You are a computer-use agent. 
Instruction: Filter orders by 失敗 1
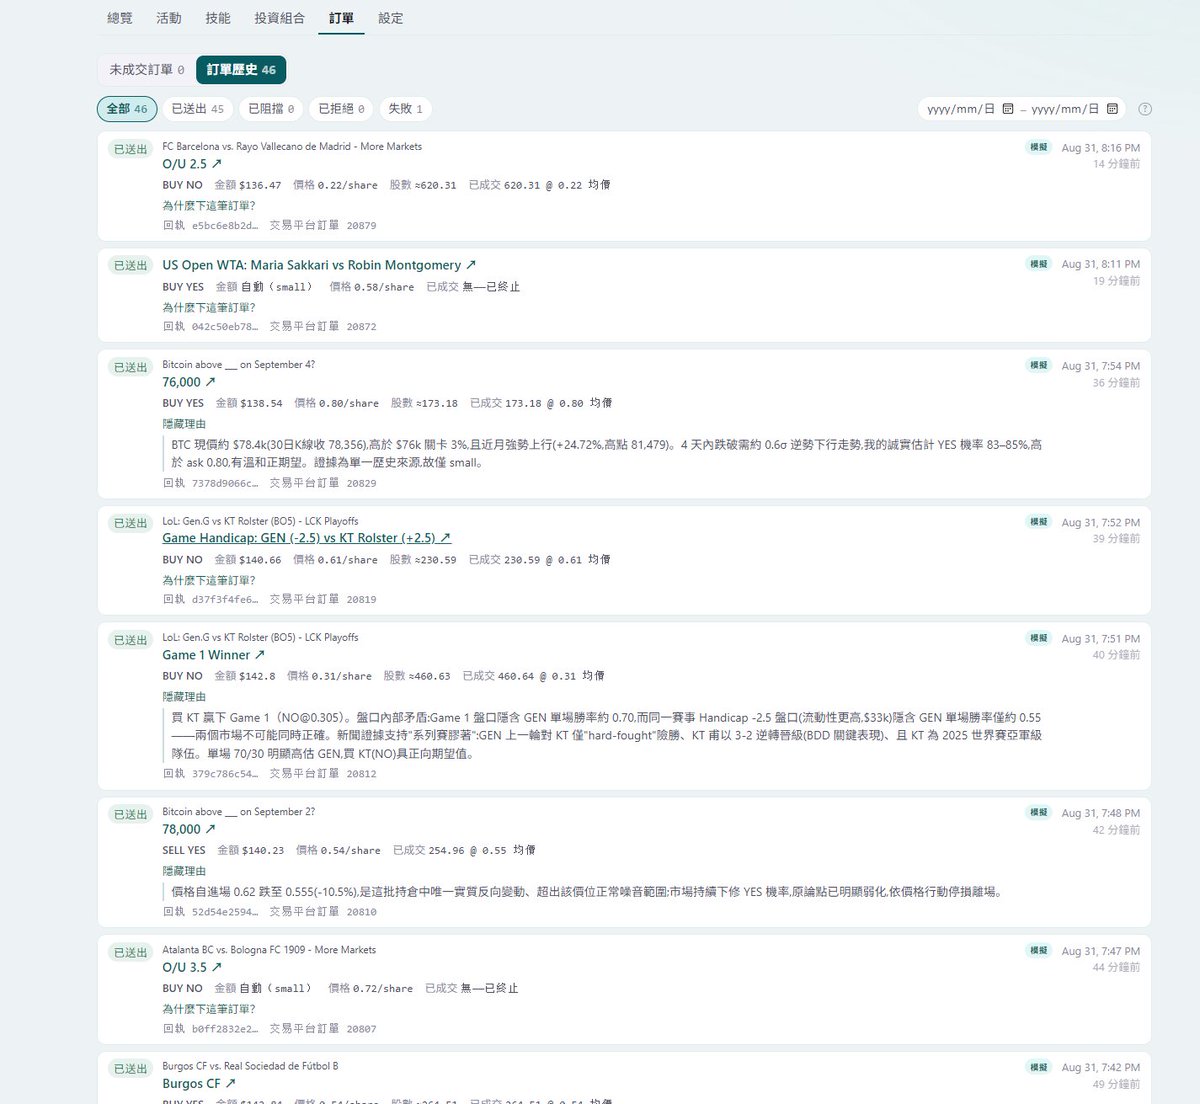click(x=405, y=109)
